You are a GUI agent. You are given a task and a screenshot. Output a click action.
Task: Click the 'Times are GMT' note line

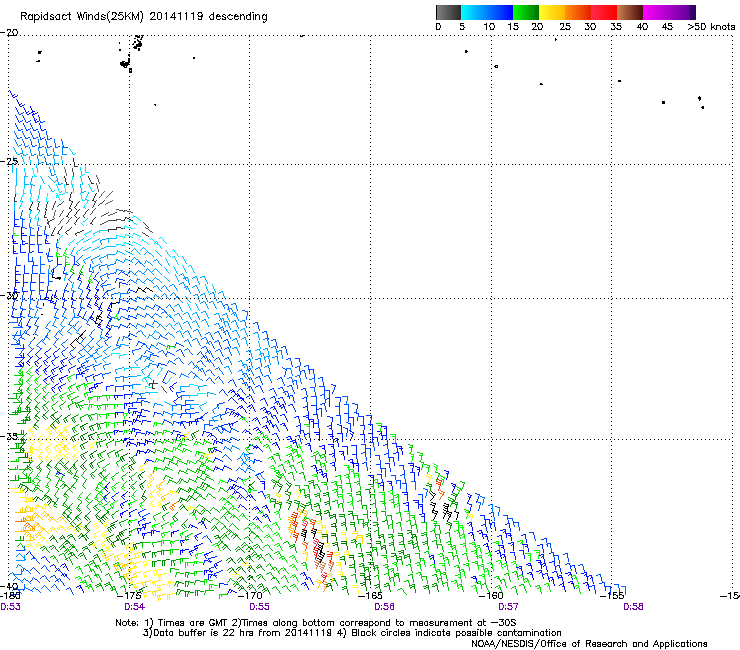[316, 623]
